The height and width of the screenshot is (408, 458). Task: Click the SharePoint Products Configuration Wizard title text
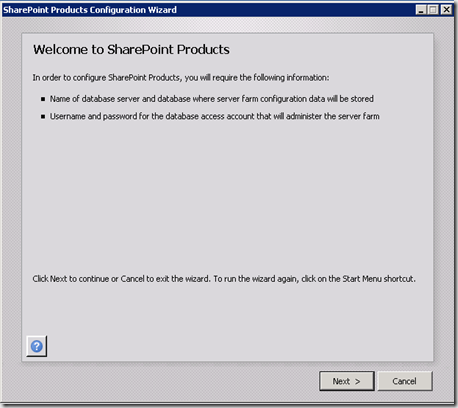coord(90,10)
